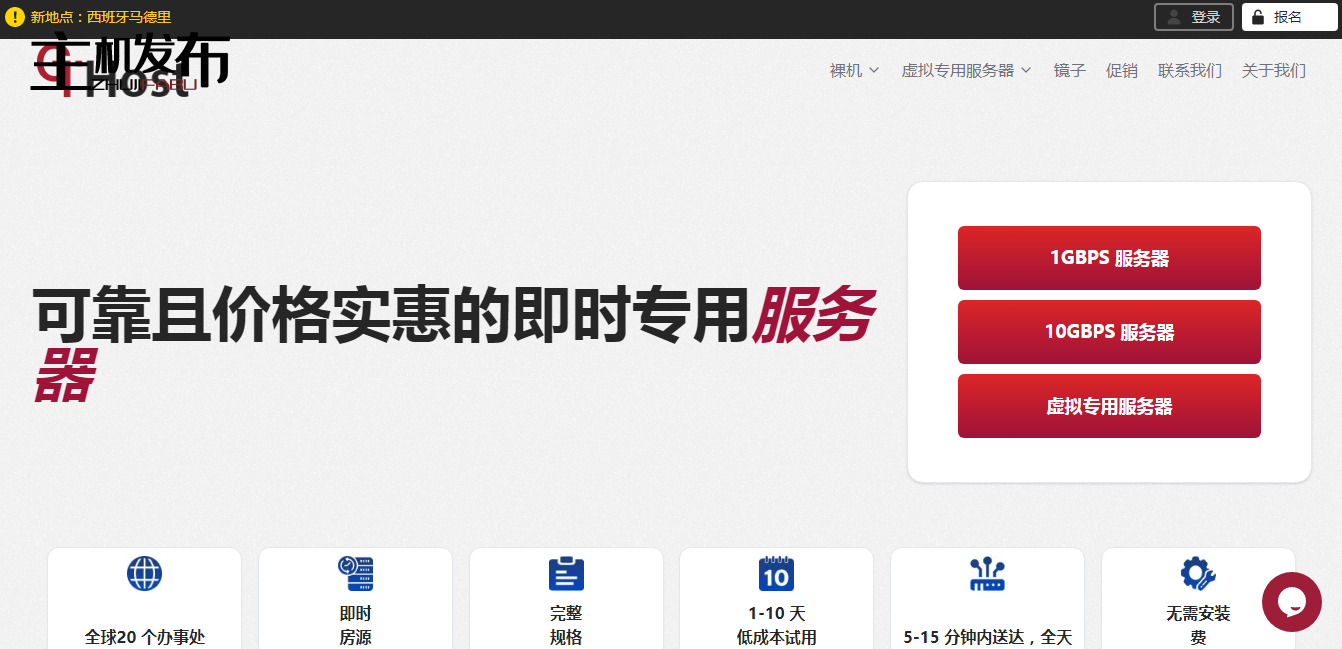Open the live chat bubble widget
Viewport: 1342px width, 649px height.
coord(1291,602)
